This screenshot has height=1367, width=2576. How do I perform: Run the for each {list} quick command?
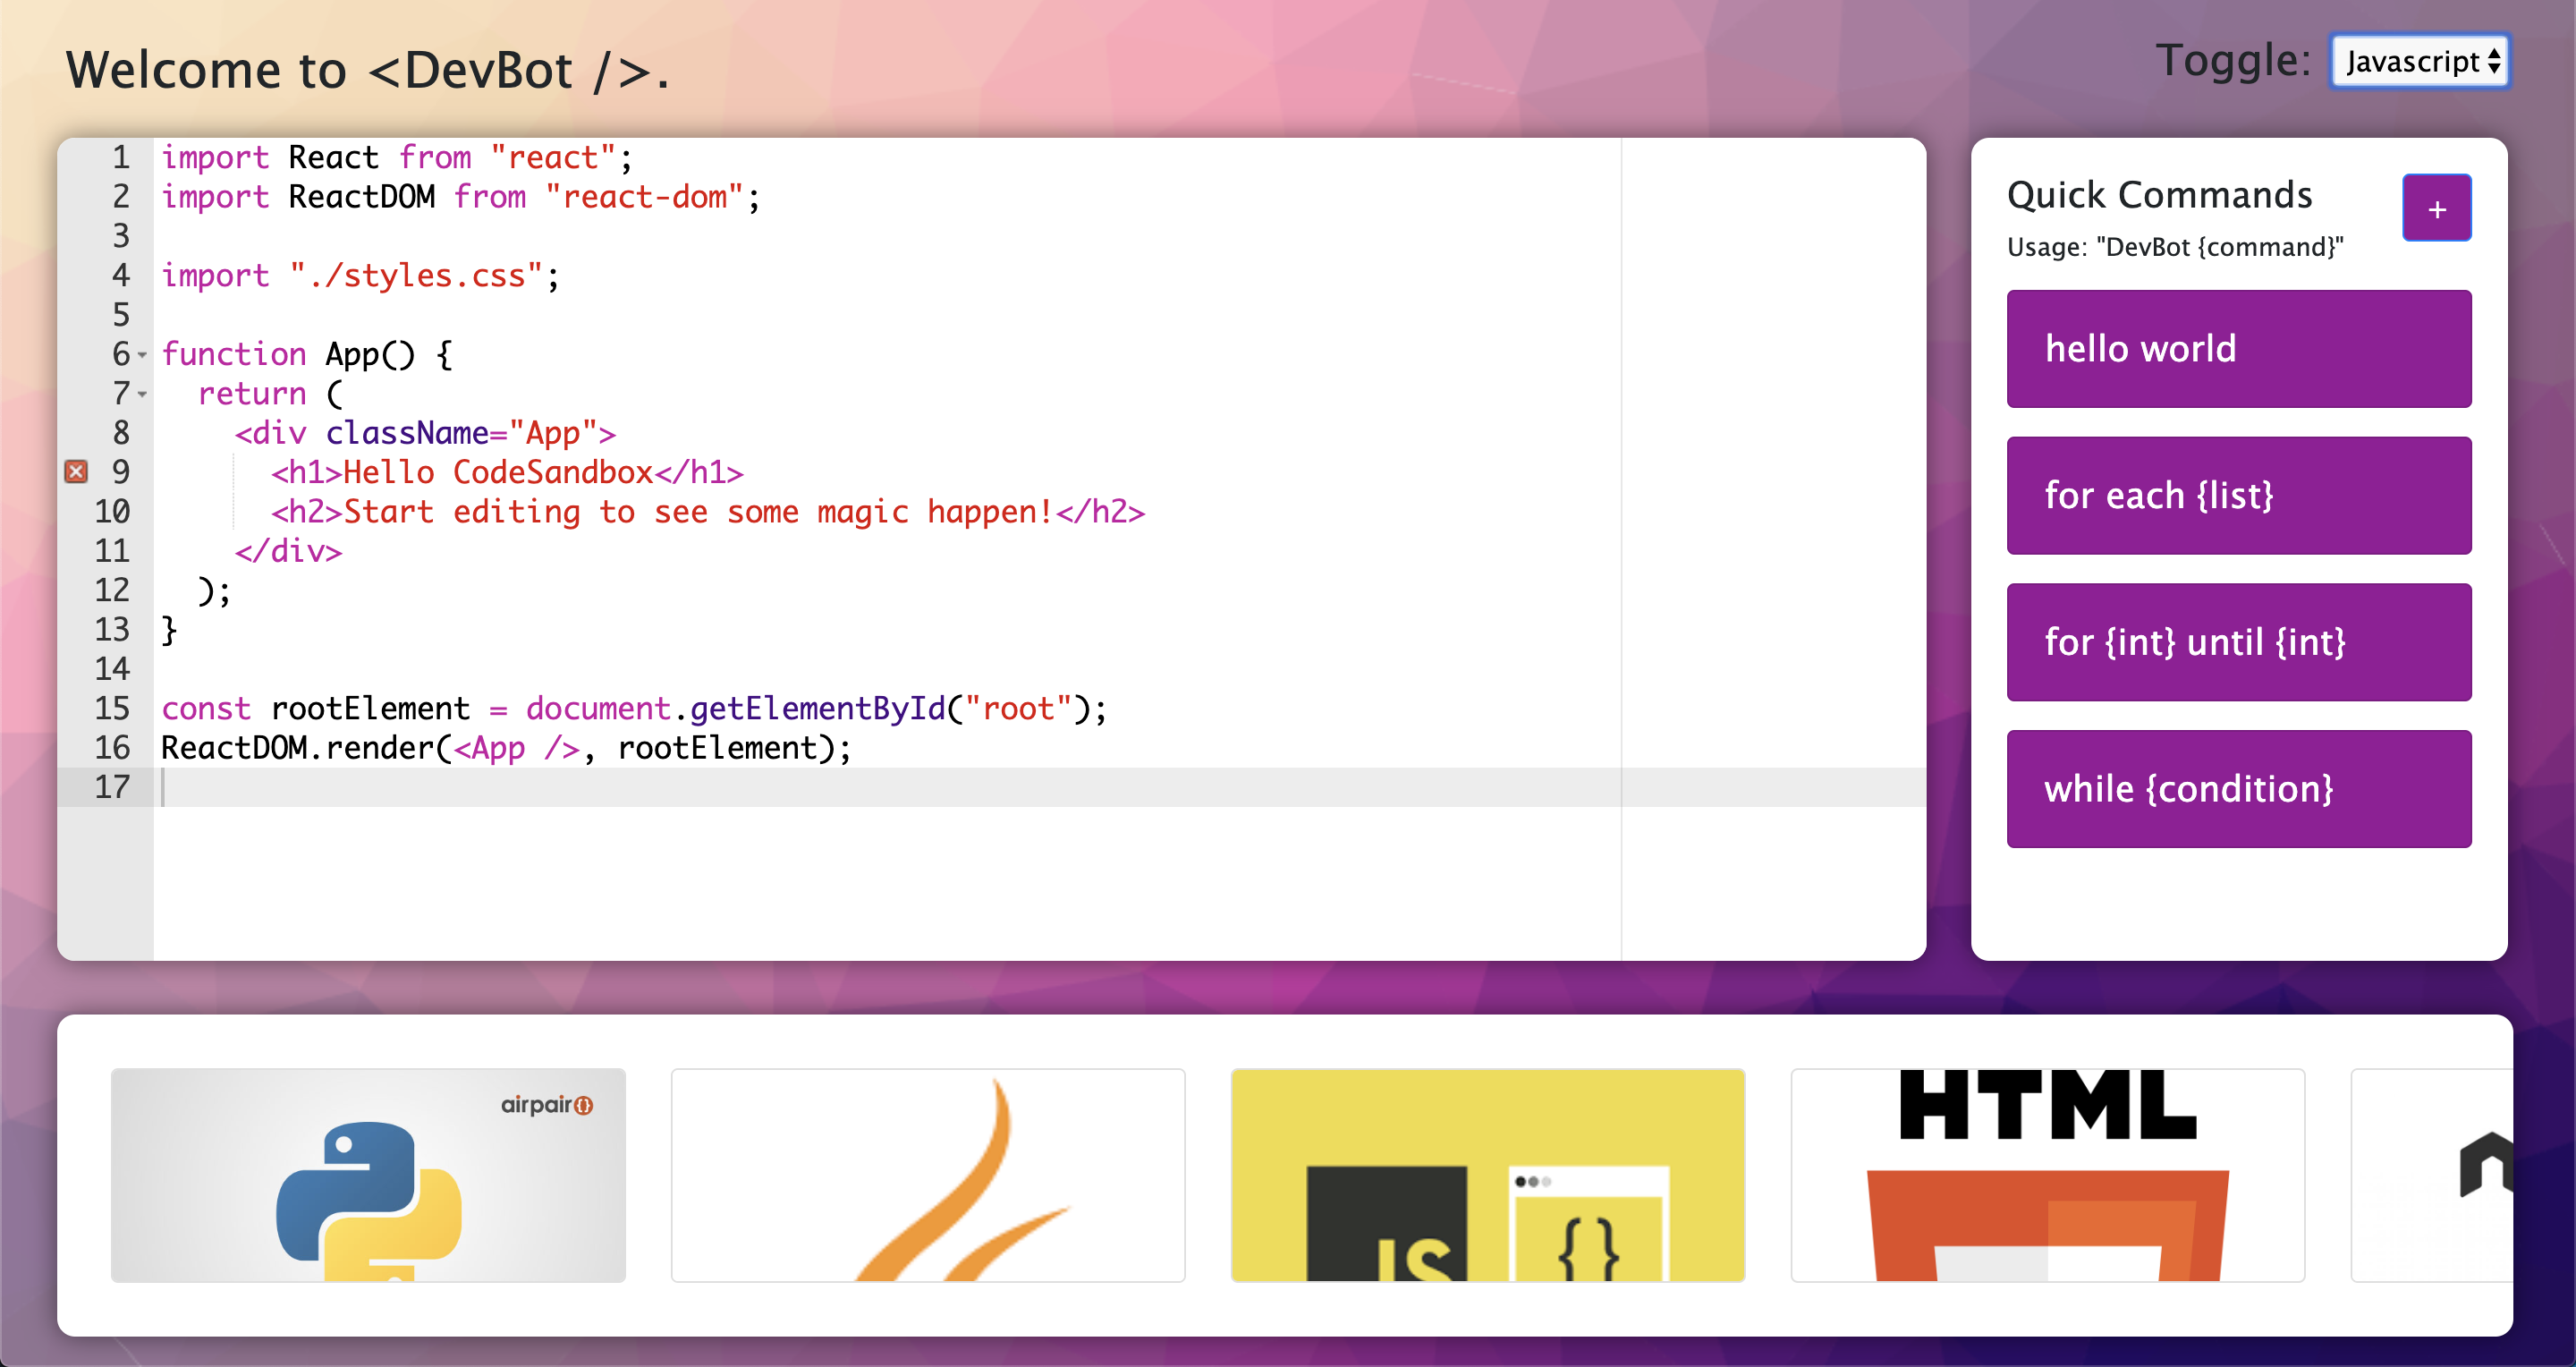2238,496
